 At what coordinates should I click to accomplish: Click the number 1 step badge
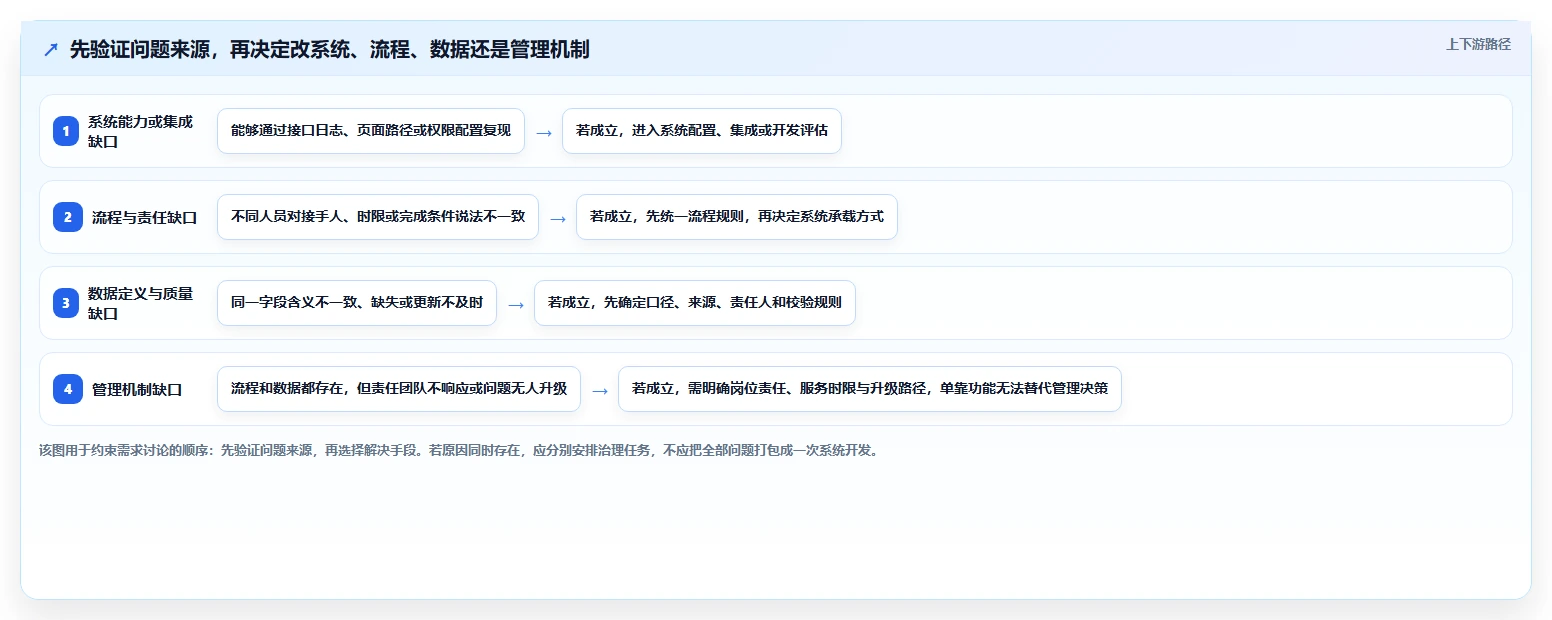pos(66,131)
